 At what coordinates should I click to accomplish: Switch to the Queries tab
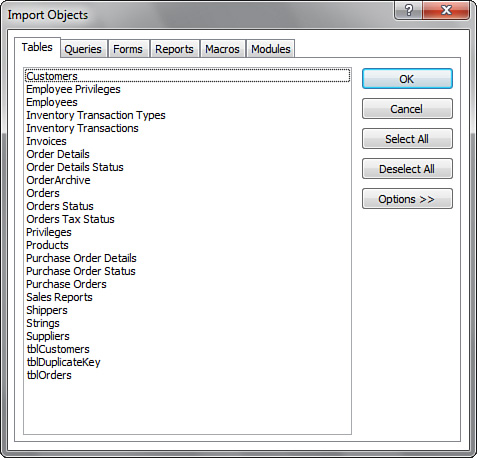pos(83,49)
